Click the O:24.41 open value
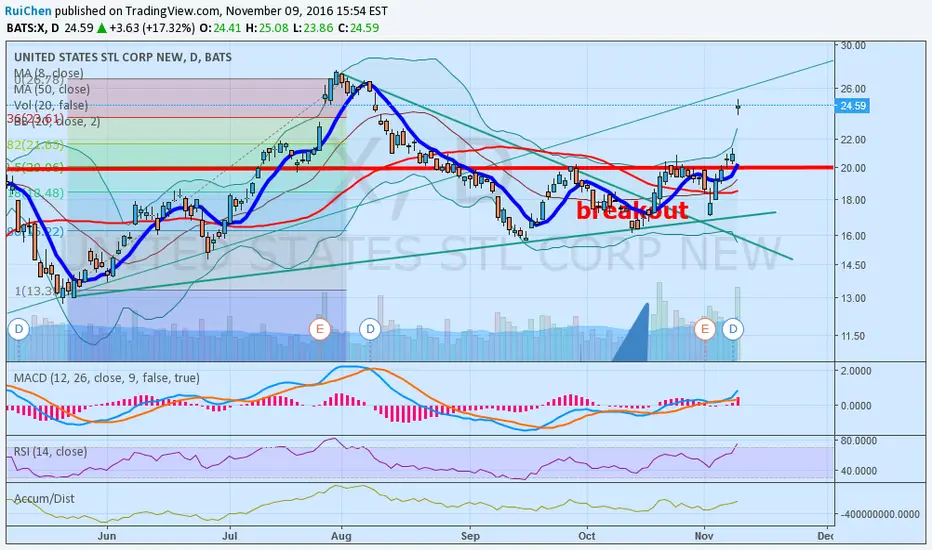Image resolution: width=932 pixels, height=550 pixels. coord(220,28)
